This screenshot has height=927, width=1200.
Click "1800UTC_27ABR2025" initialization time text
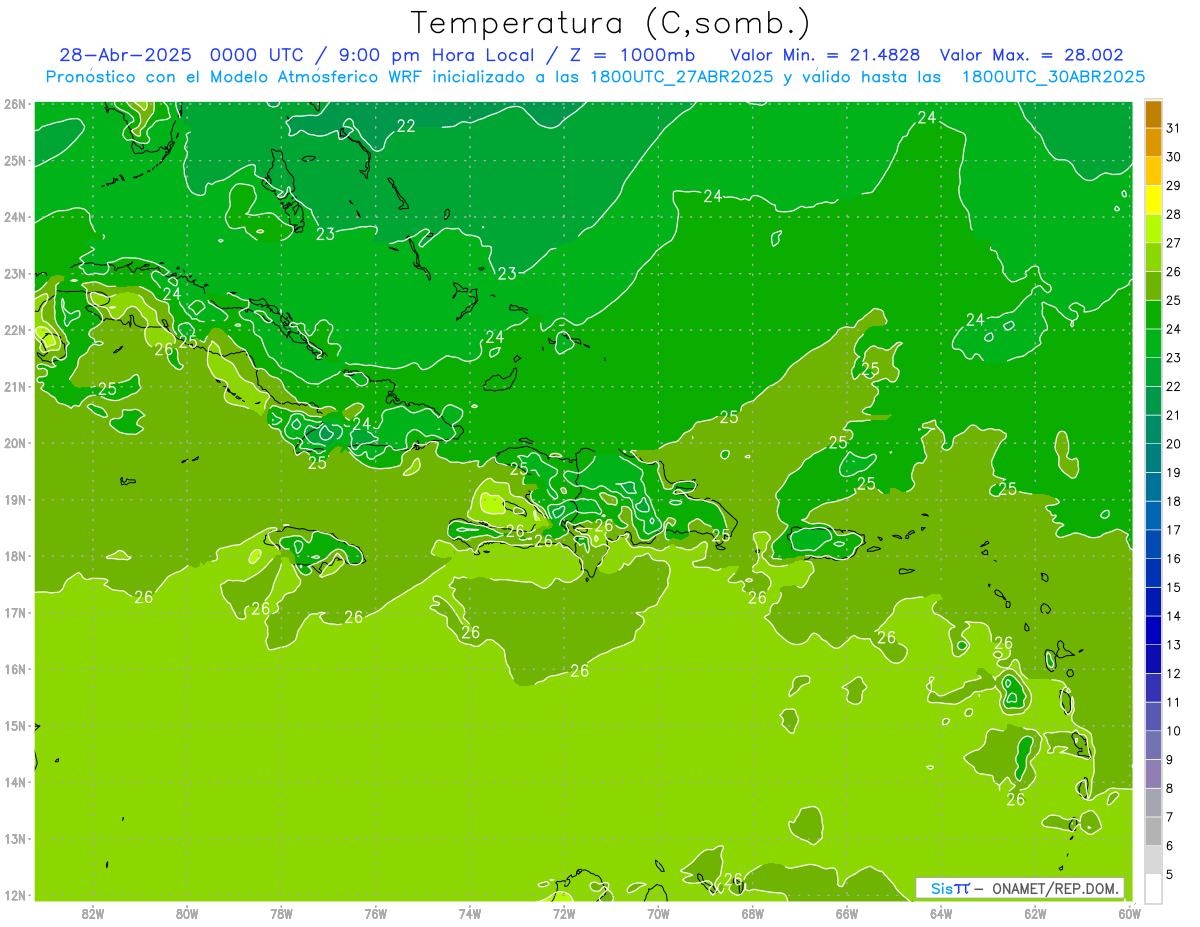tap(682, 77)
